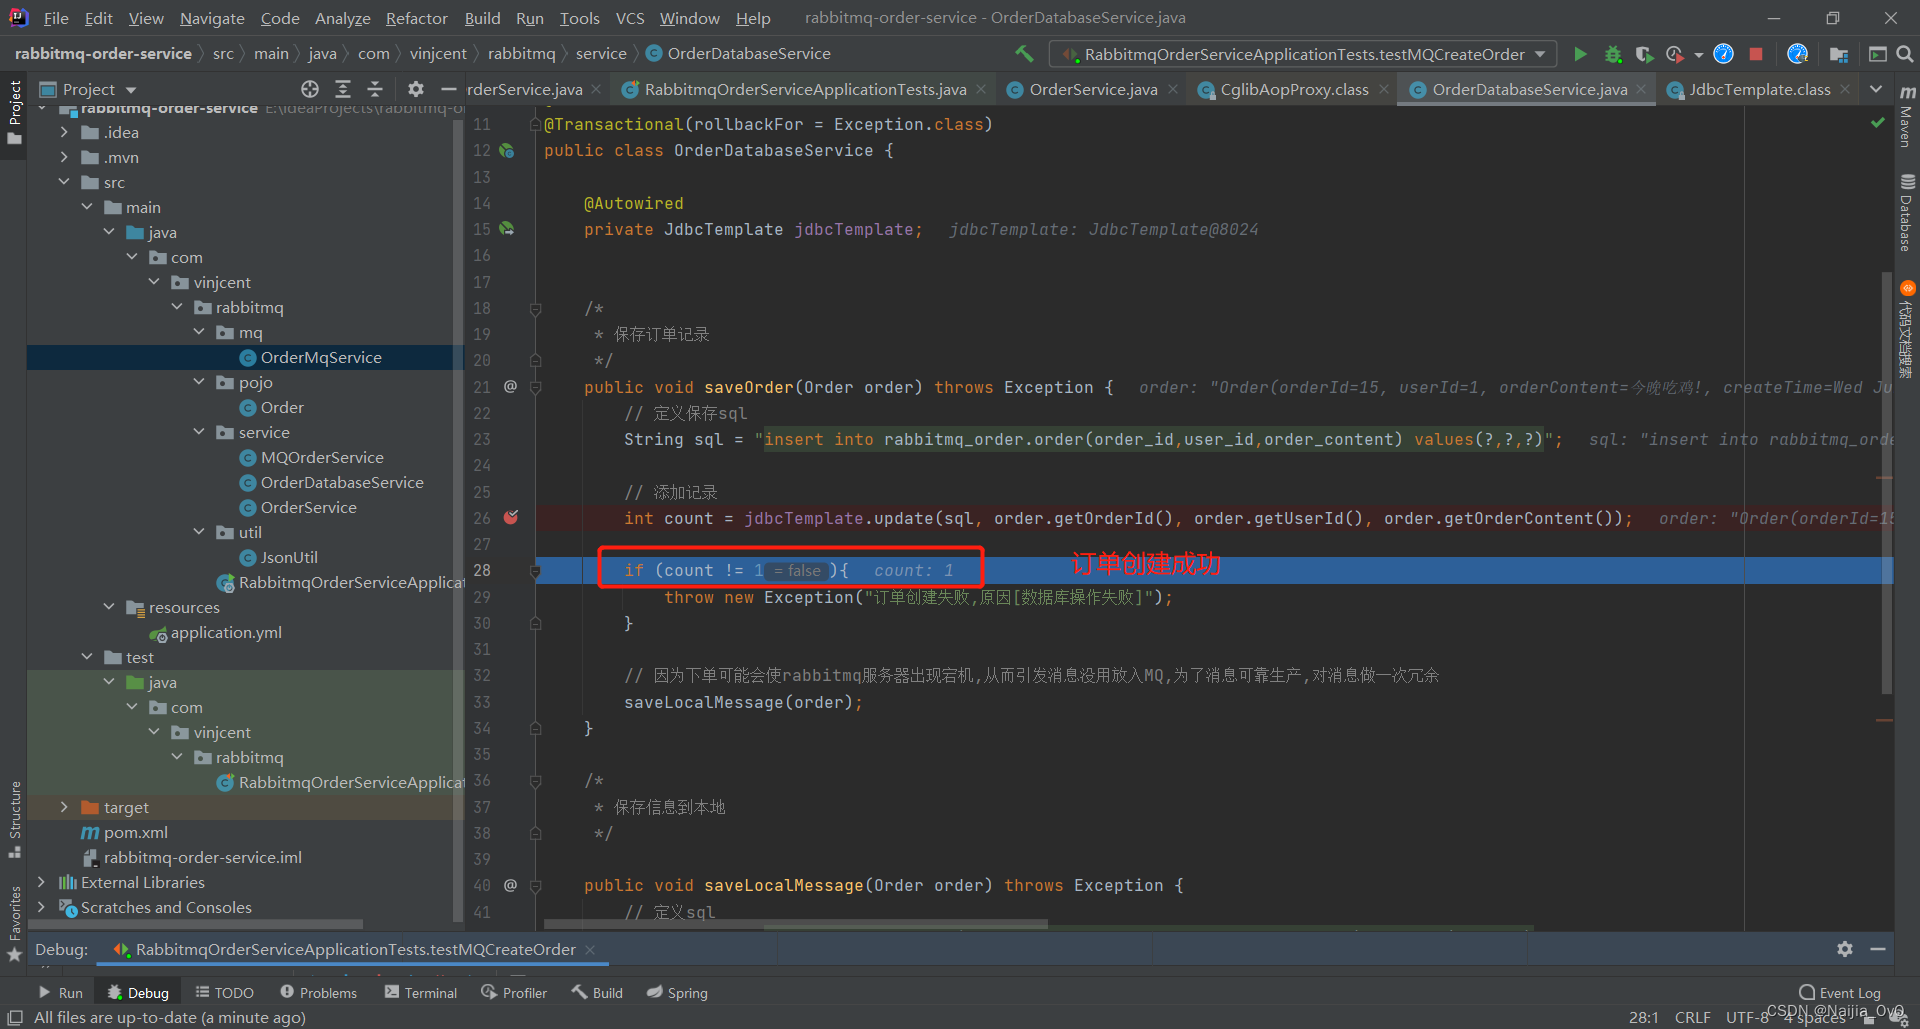Click the Build project hammer icon
This screenshot has height=1029, width=1920.
1024,53
